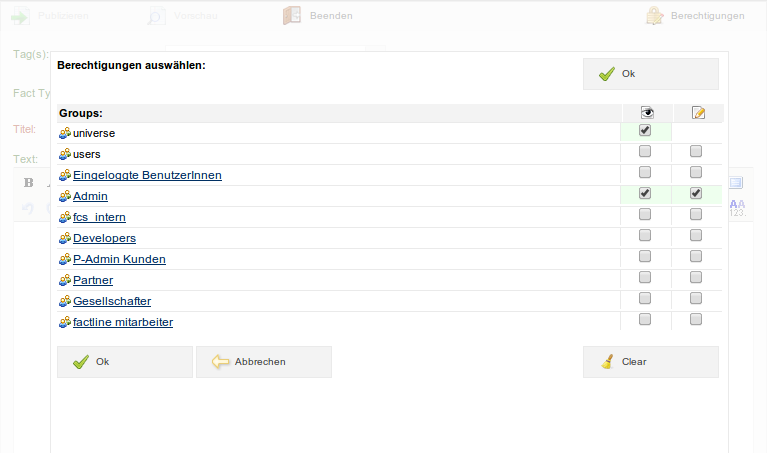Follow the factline mitarbeiter link

click(x=123, y=322)
